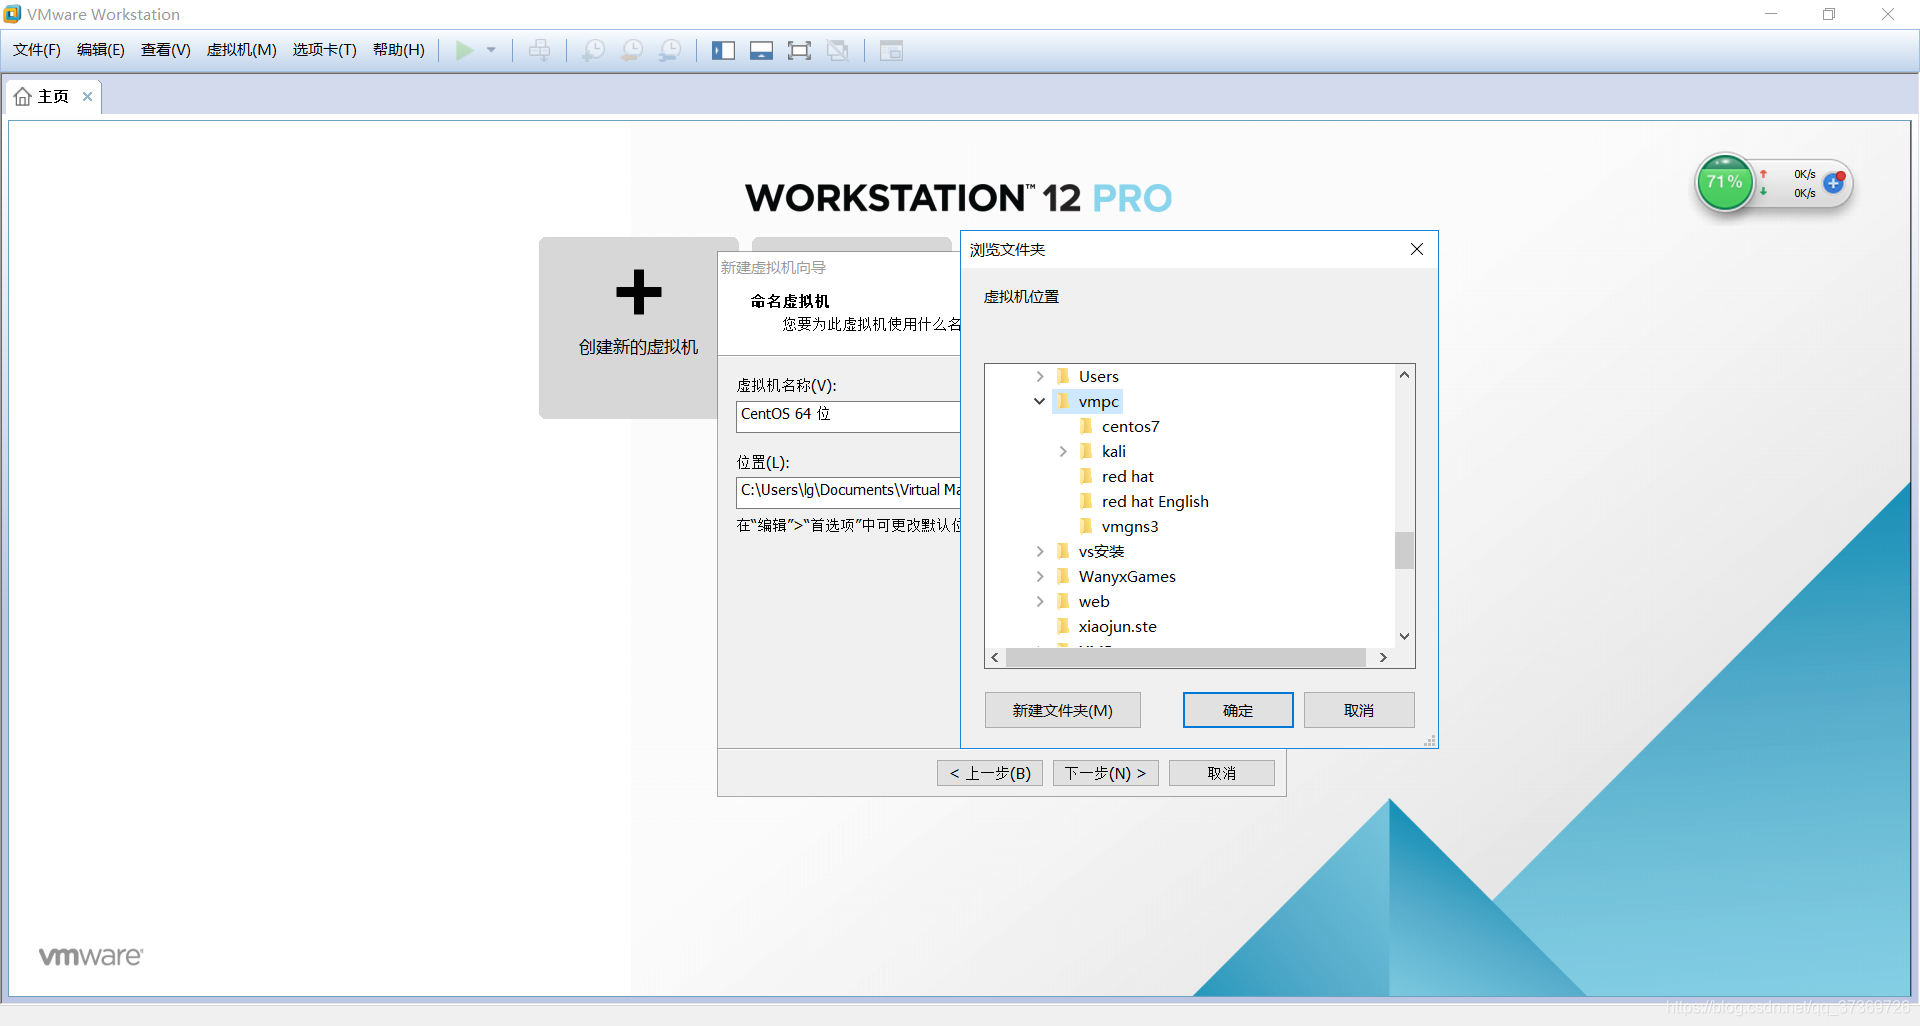The image size is (1920, 1026).
Task: Click the send Ctrl+Alt+Del toolbar icon
Action: click(539, 50)
